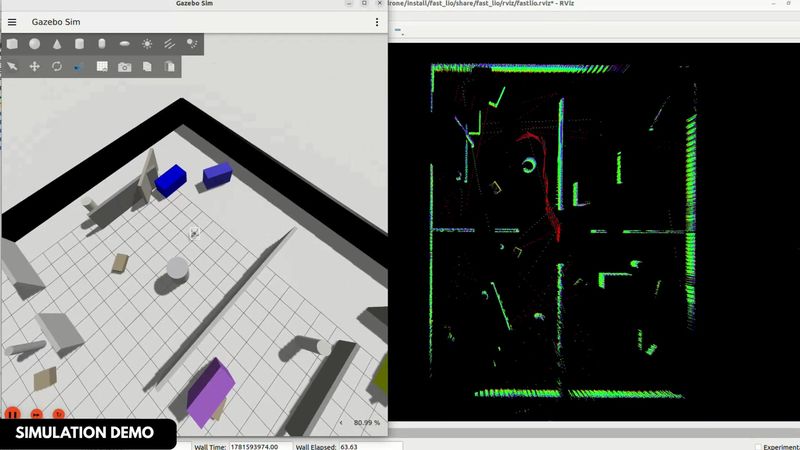The image size is (800, 450).
Task: Select the purple box model in scene
Action: pos(211,392)
